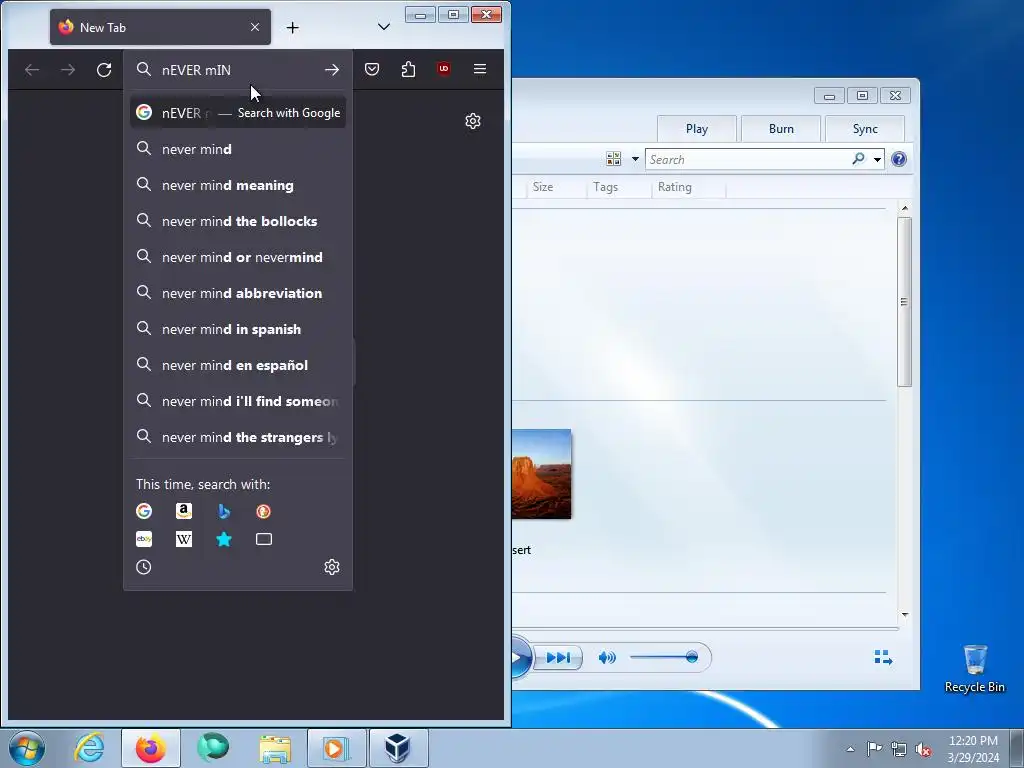Switch to Now Playing view icon
Screen dimensions: 1024x768
(883, 658)
